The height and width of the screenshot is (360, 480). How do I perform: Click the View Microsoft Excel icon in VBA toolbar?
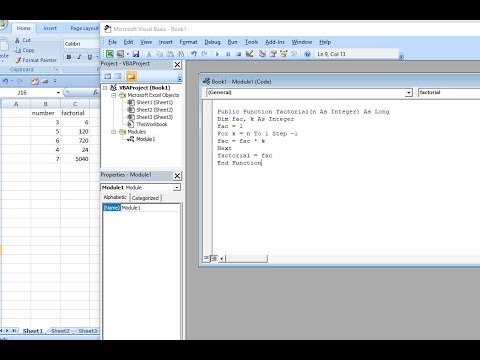click(110, 54)
